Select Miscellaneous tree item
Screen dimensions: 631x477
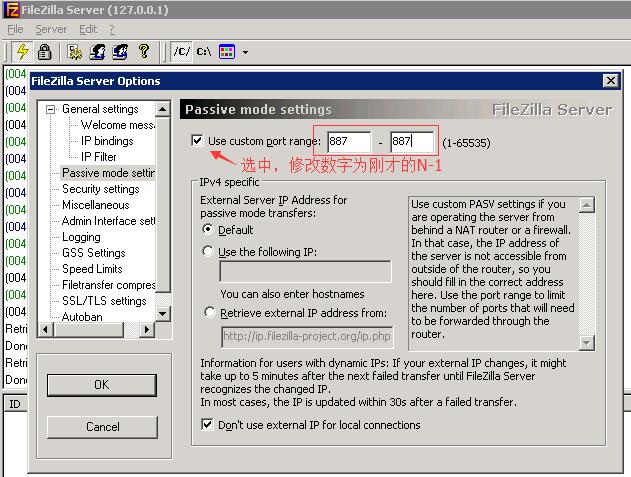[x=96, y=205]
